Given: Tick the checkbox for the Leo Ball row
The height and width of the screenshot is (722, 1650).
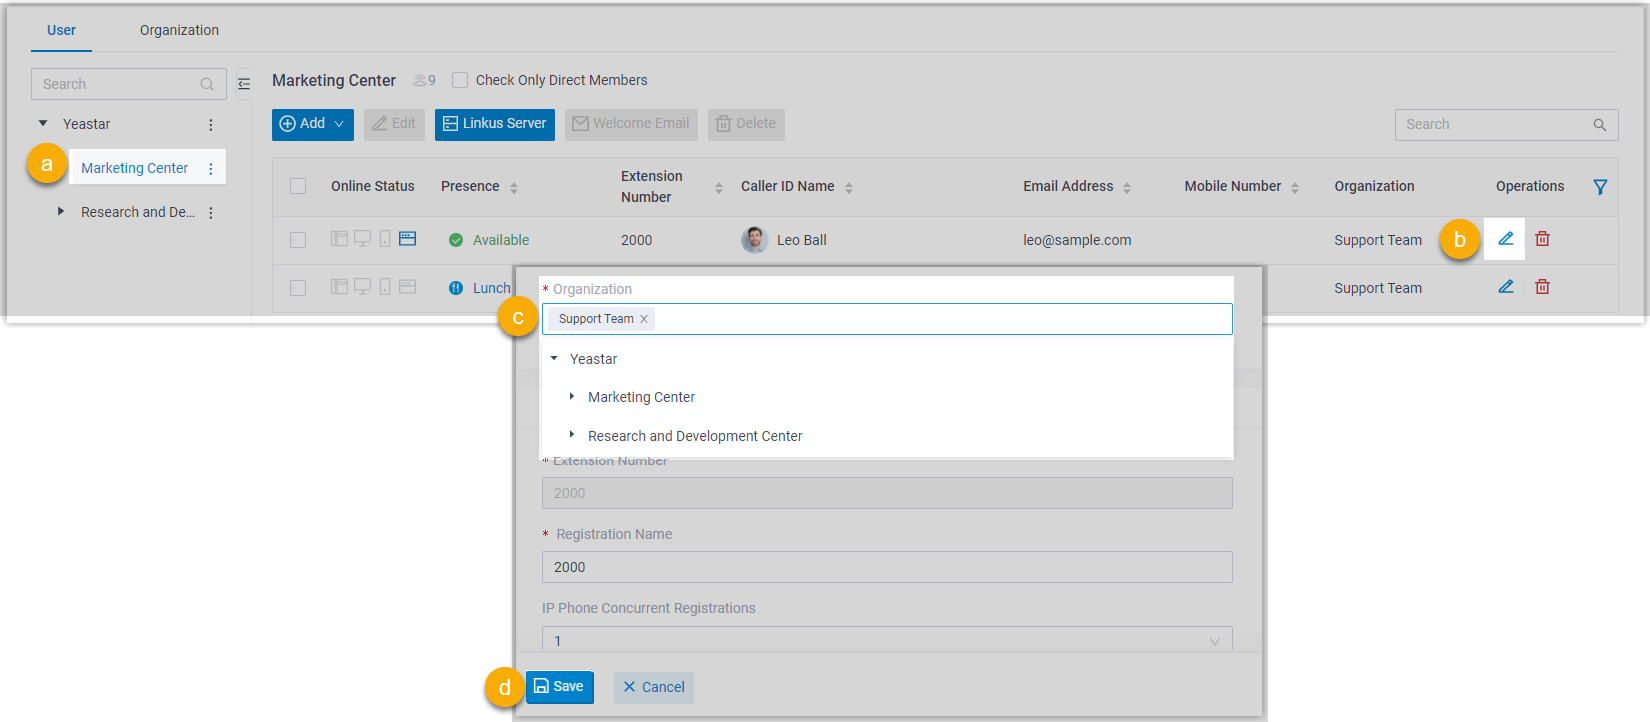Looking at the screenshot, I should click(x=298, y=240).
